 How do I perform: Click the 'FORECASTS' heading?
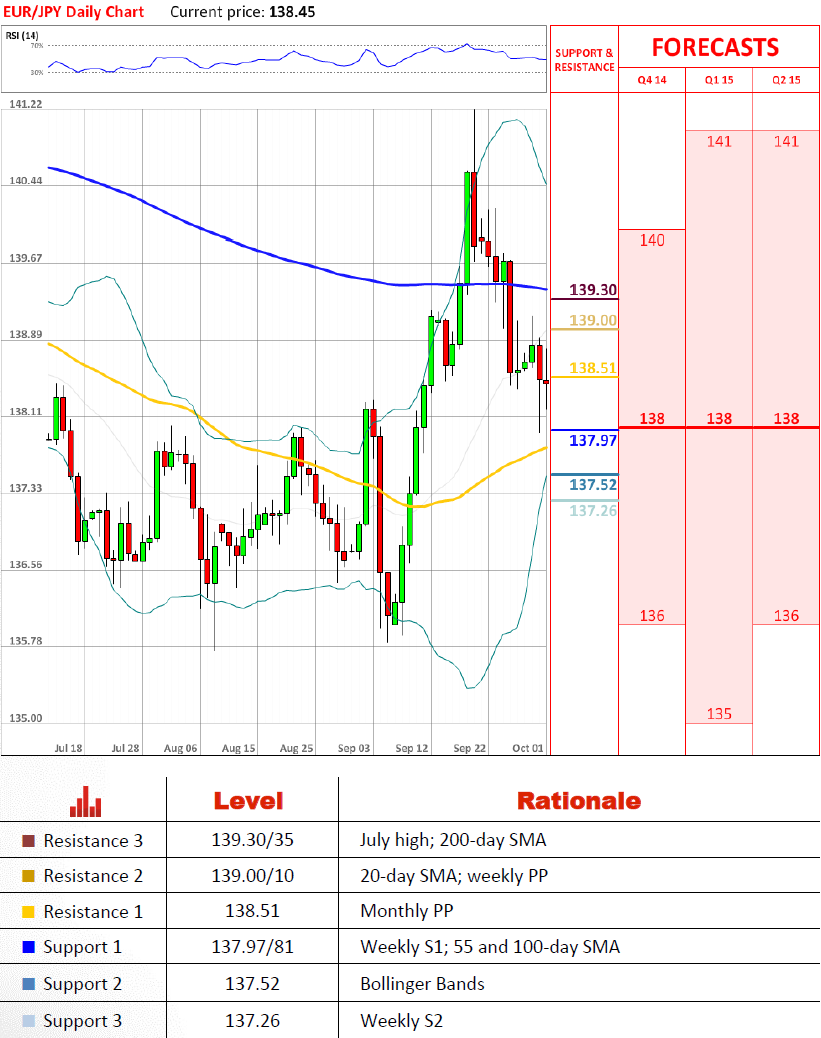716,48
